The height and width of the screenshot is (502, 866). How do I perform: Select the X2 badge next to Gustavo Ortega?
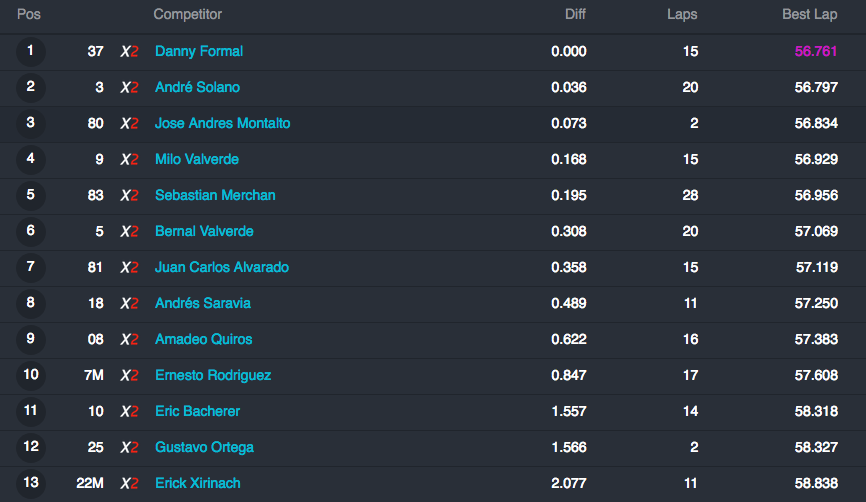129,447
